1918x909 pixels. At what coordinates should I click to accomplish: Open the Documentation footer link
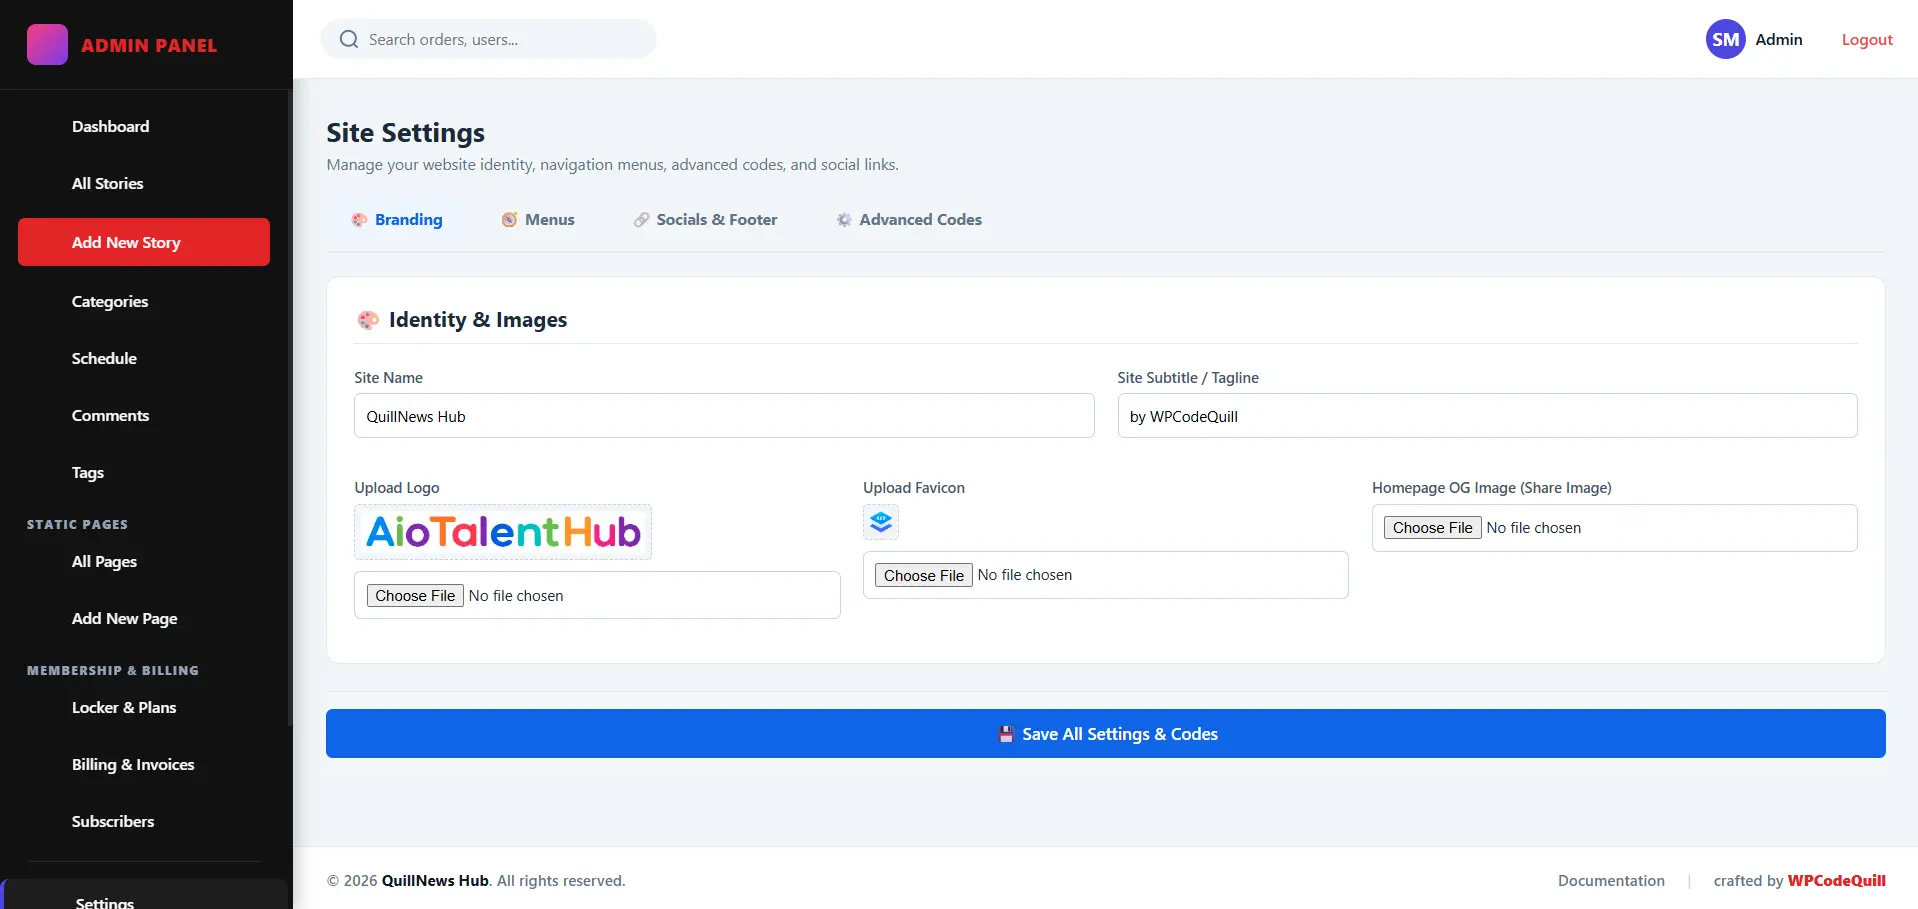pyautogui.click(x=1611, y=881)
